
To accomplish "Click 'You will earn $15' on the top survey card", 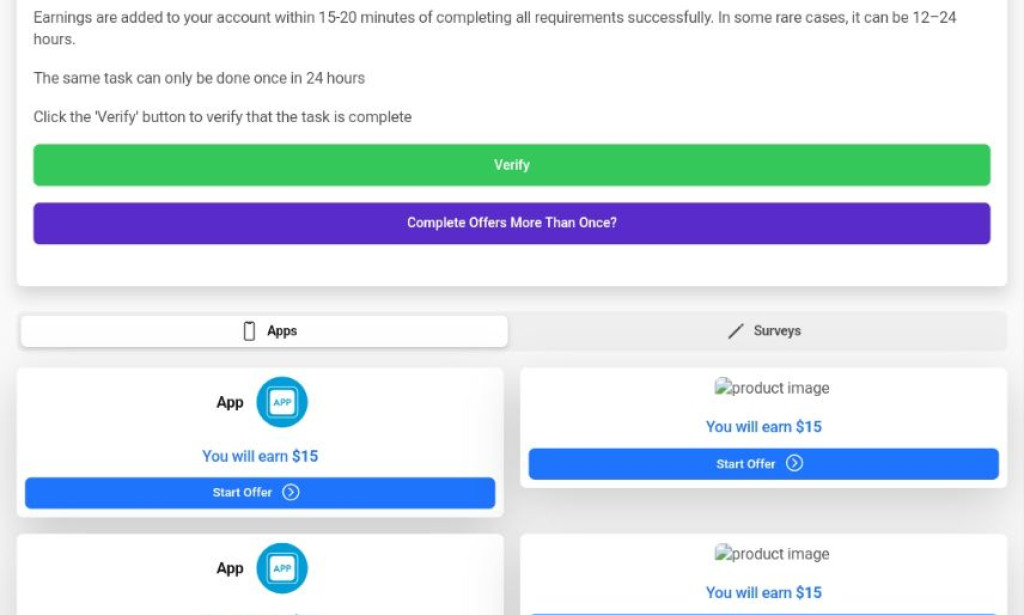I will pyautogui.click(x=763, y=426).
